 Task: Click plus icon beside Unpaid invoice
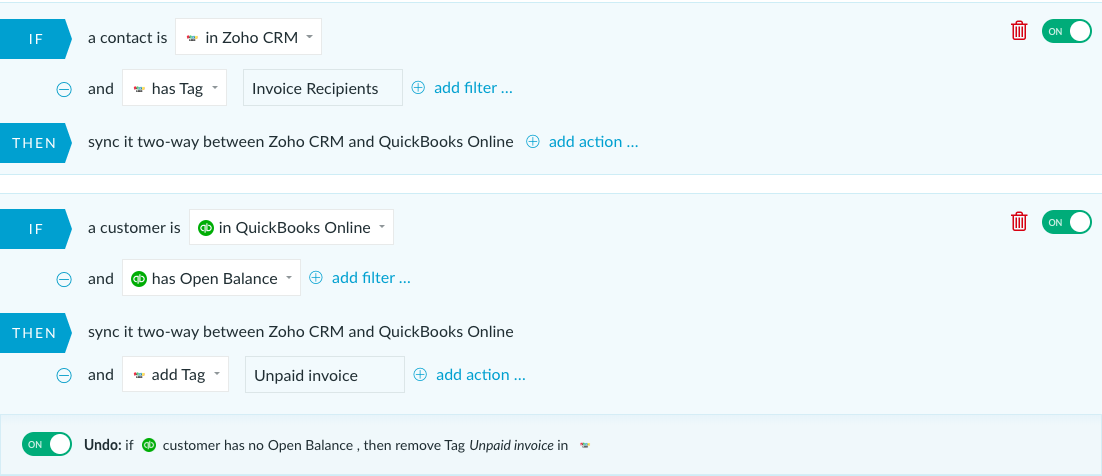coord(420,375)
